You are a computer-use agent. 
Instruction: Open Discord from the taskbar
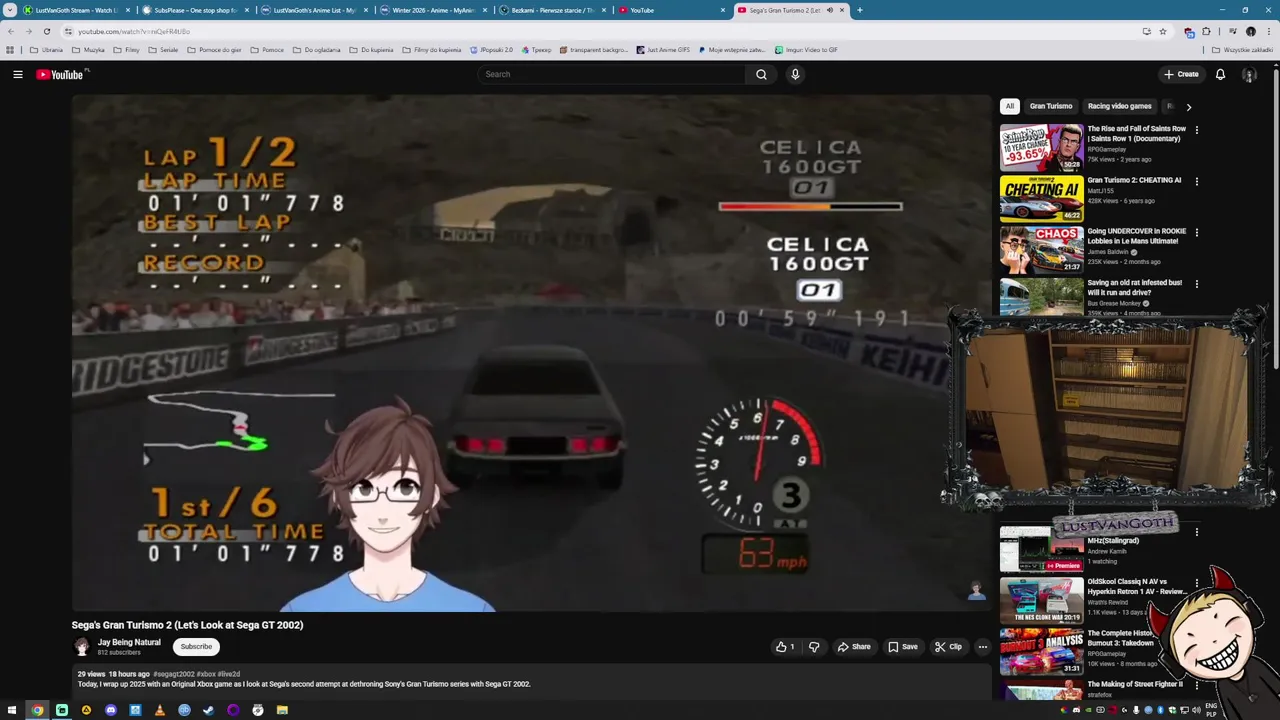pyautogui.click(x=110, y=710)
